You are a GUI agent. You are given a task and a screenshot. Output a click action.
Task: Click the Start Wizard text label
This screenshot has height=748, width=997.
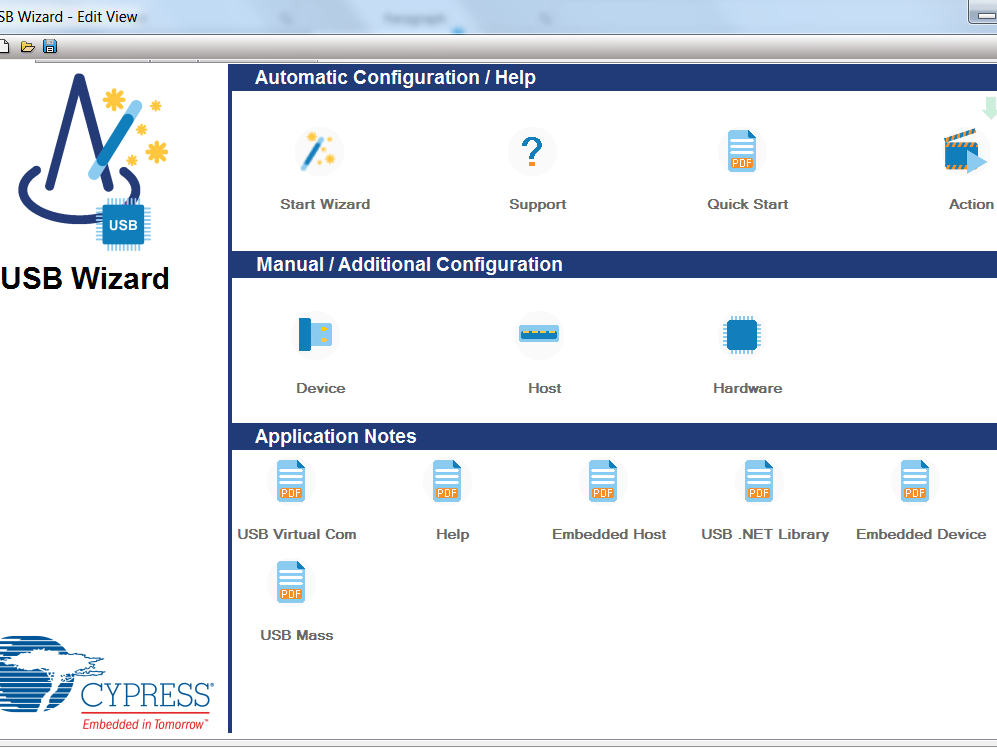pos(325,204)
